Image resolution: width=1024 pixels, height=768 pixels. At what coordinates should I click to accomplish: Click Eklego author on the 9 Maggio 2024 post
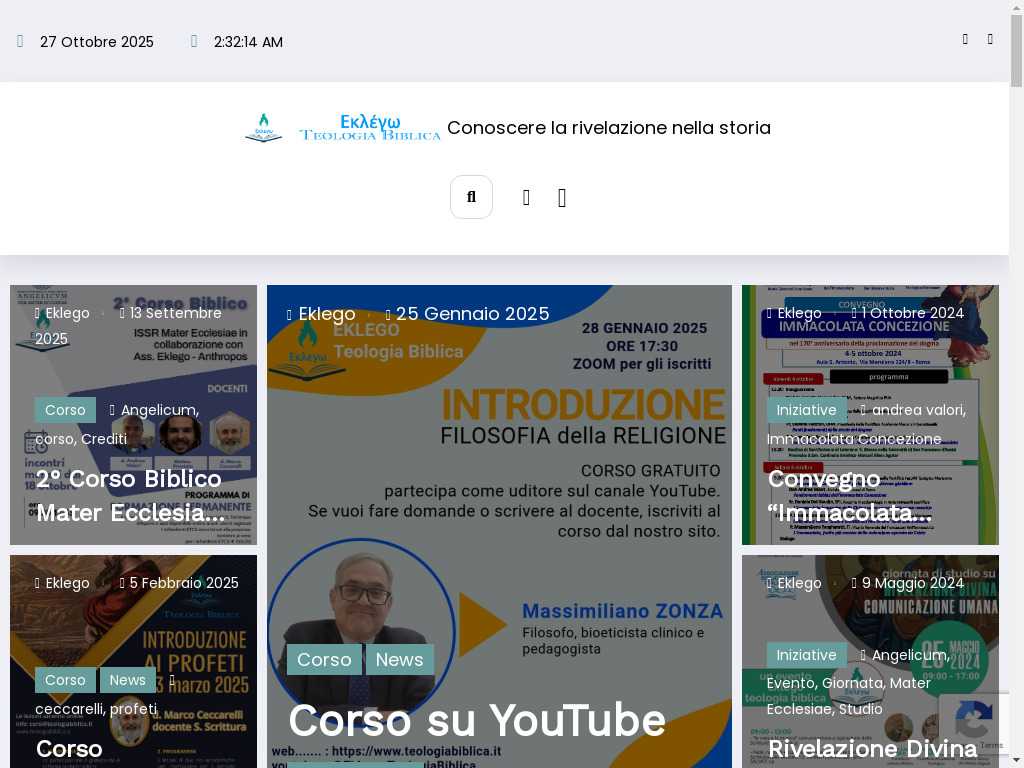click(x=799, y=583)
